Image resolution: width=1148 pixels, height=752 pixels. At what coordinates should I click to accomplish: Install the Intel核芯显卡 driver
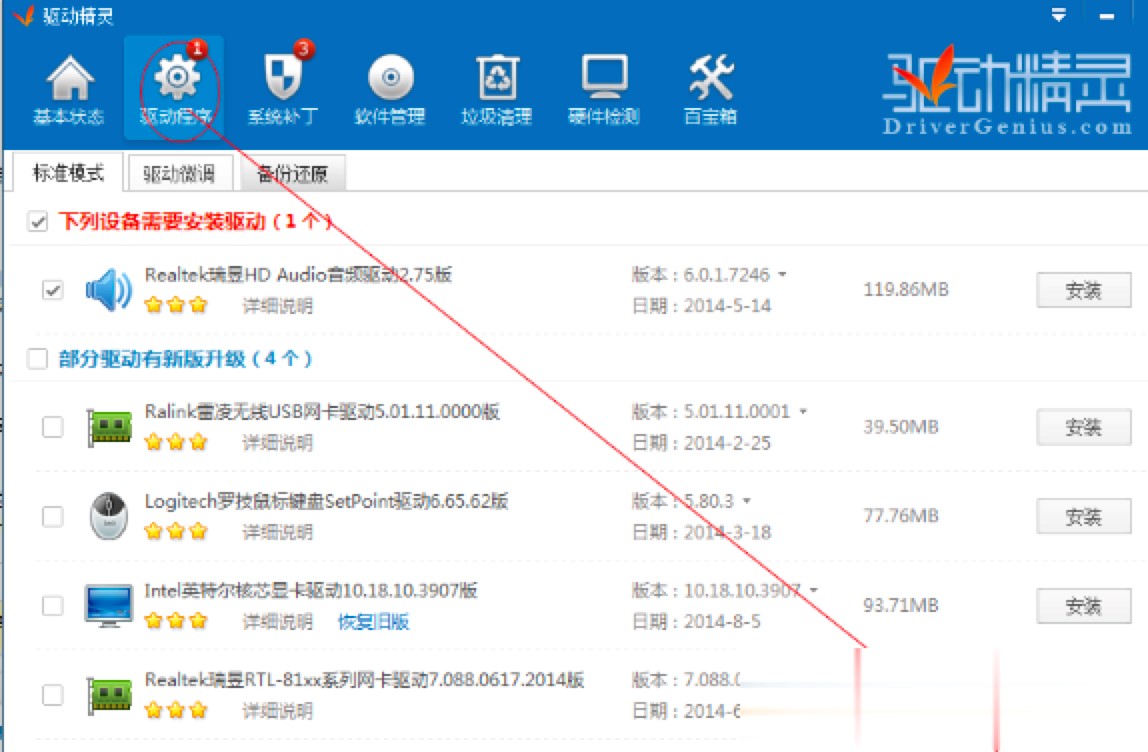[1084, 606]
